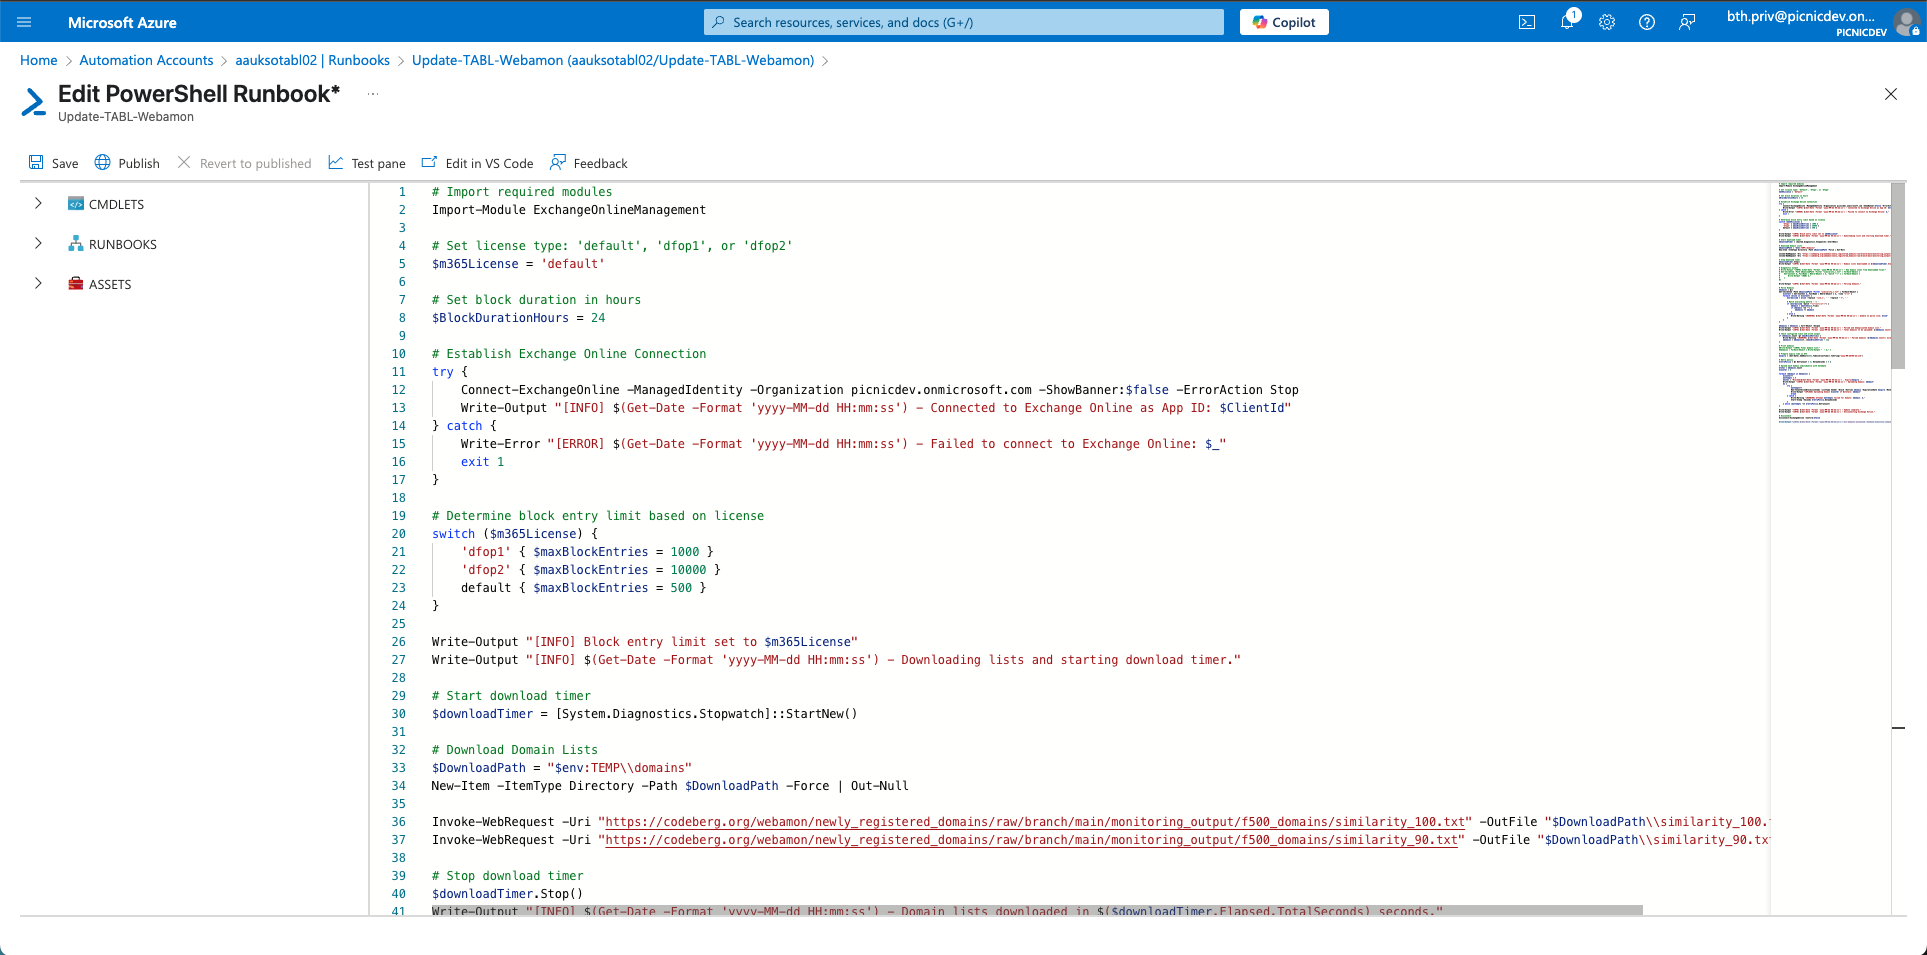Select the RUNBOOKS hierarchy icon

point(76,243)
